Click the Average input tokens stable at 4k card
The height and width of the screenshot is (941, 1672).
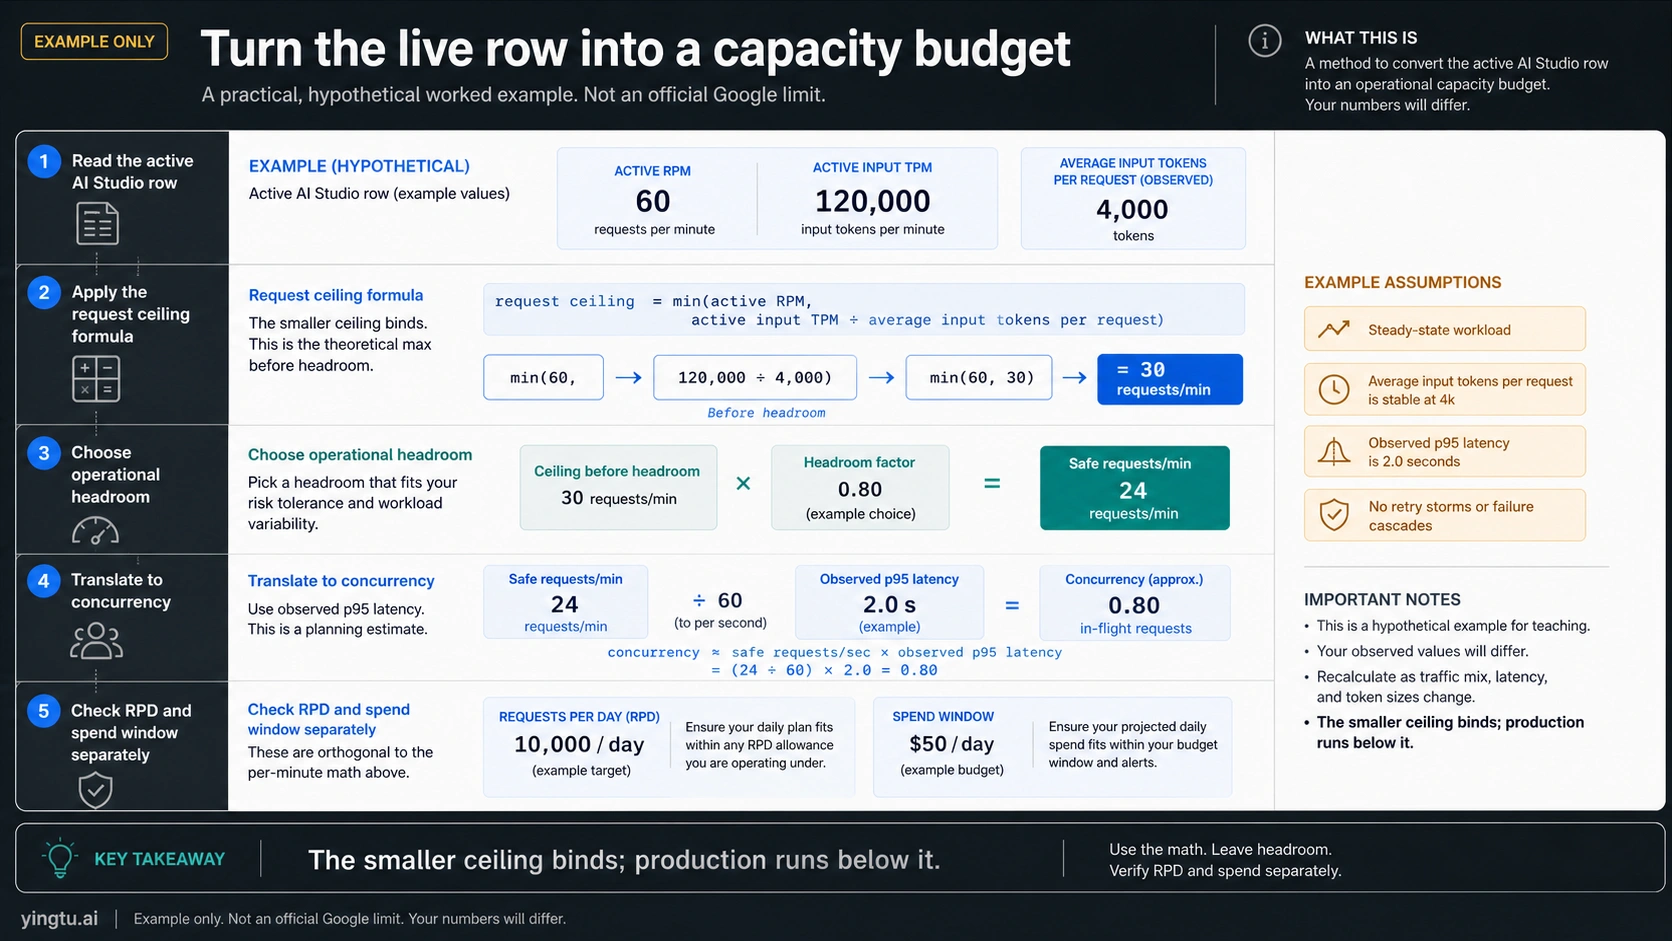(1444, 389)
